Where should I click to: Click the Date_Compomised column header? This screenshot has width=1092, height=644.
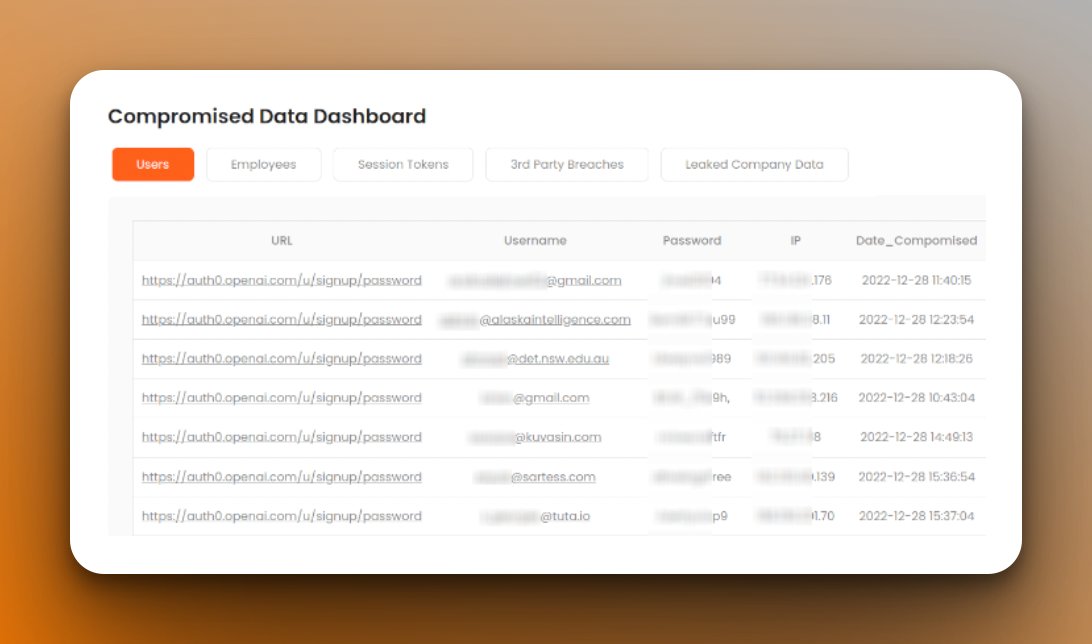pyautogui.click(x=917, y=240)
